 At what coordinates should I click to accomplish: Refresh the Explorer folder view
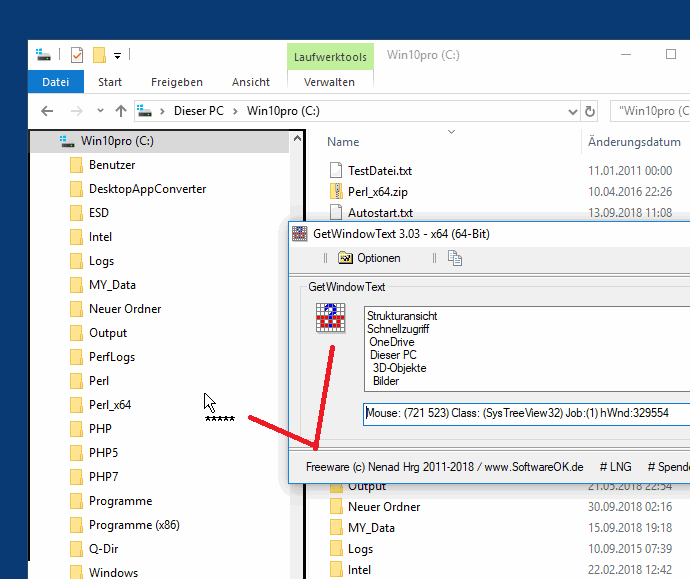pos(590,111)
